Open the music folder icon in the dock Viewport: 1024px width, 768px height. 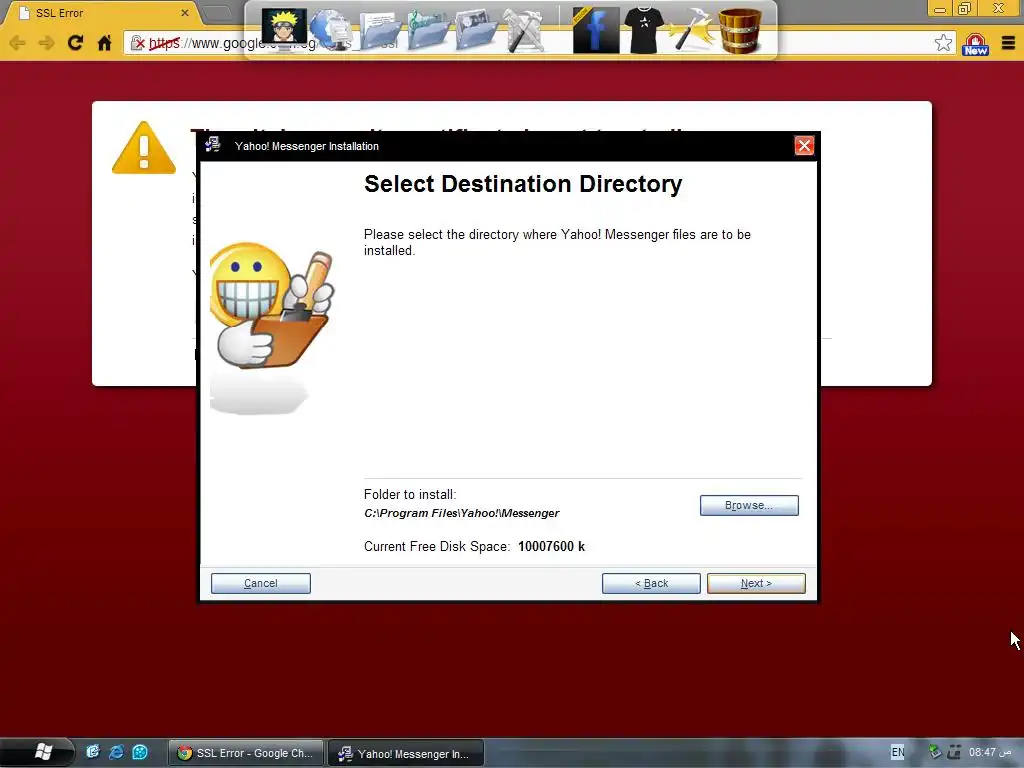coord(428,30)
